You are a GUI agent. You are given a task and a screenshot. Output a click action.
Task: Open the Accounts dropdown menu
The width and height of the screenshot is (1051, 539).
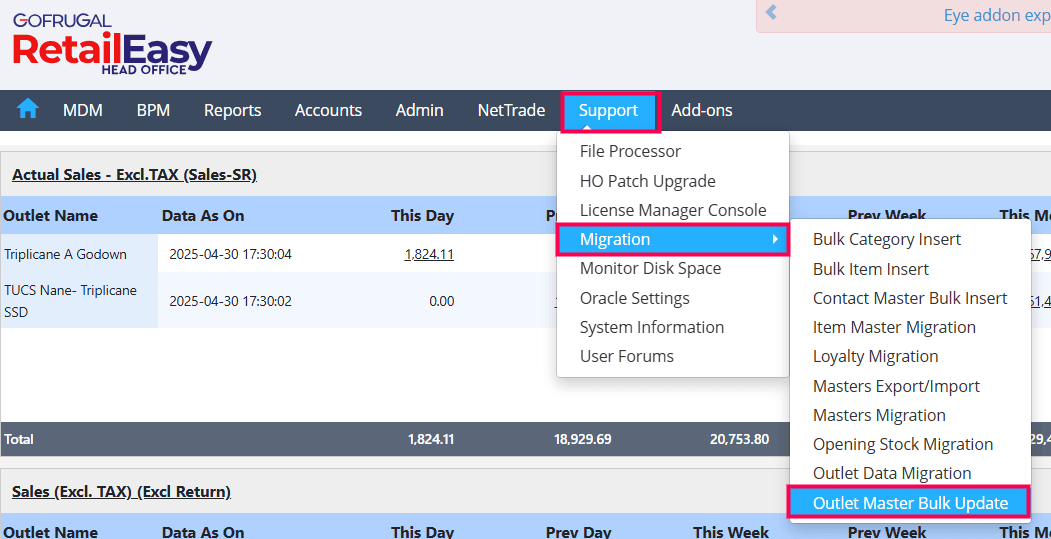[x=328, y=110]
